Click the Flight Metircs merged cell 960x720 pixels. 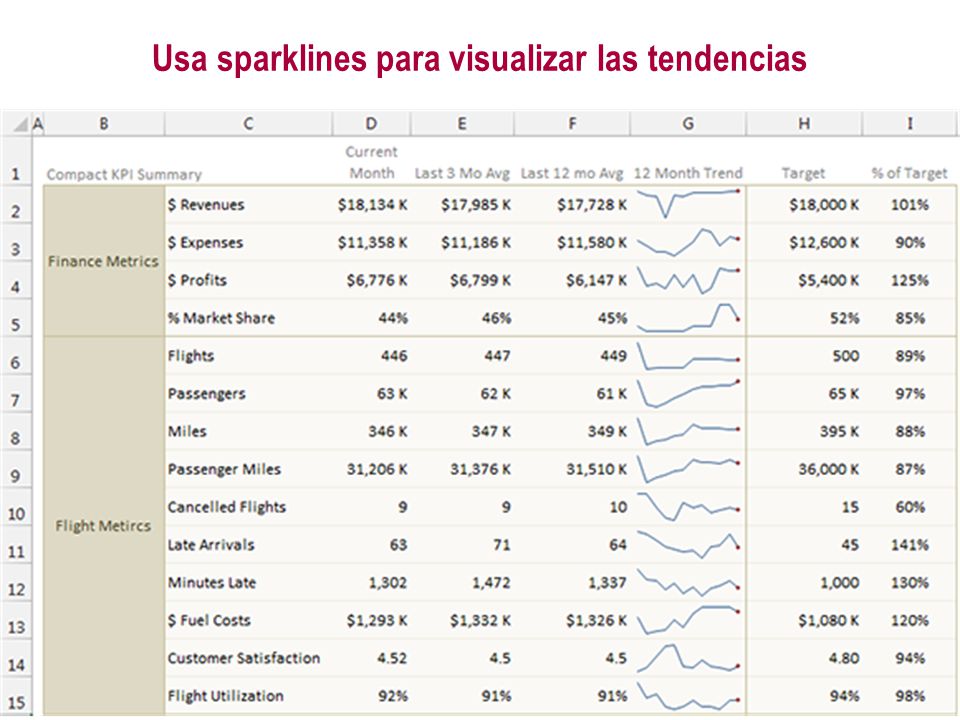[x=104, y=526]
